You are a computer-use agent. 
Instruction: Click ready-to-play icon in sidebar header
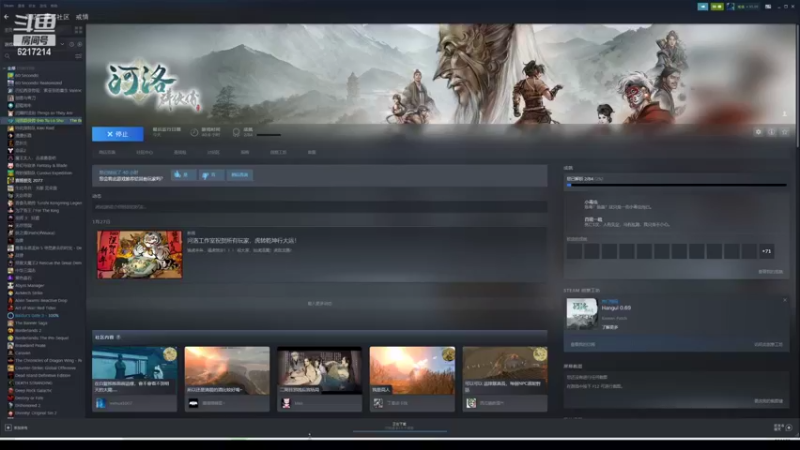(x=80, y=44)
